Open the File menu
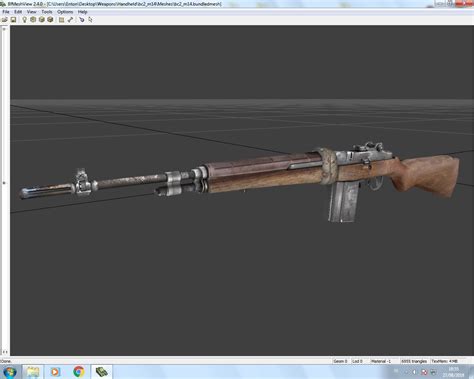 (6, 12)
